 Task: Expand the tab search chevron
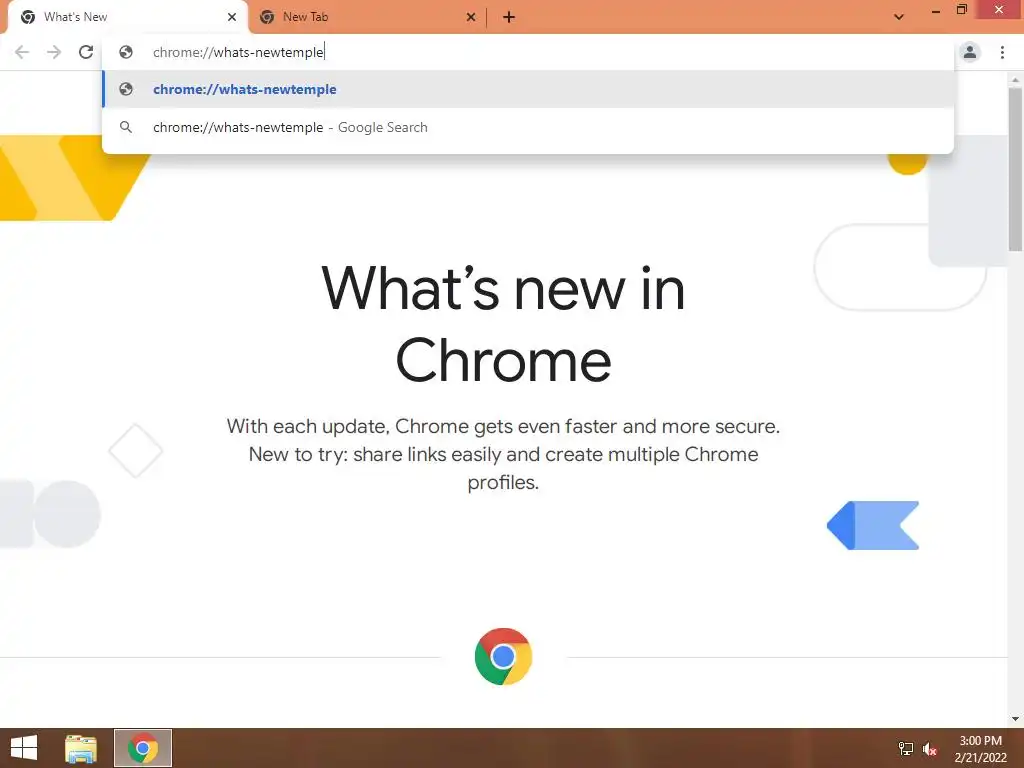(899, 17)
